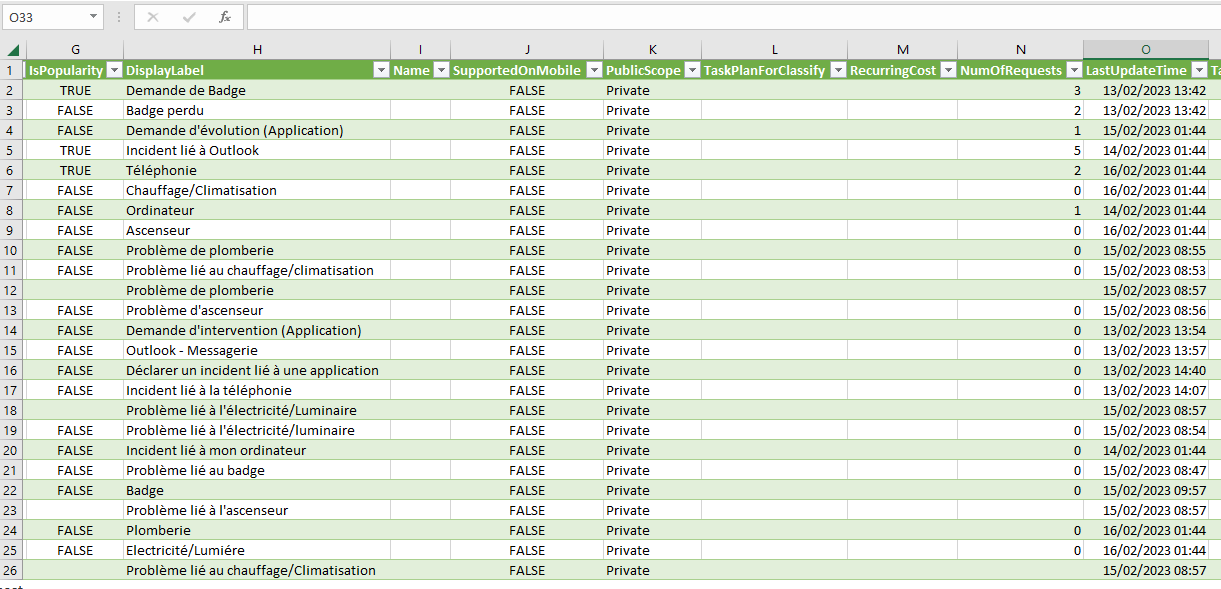Viewport: 1221px width, 589px height.
Task: Select row 5 by clicking its row number
Action: coord(13,150)
